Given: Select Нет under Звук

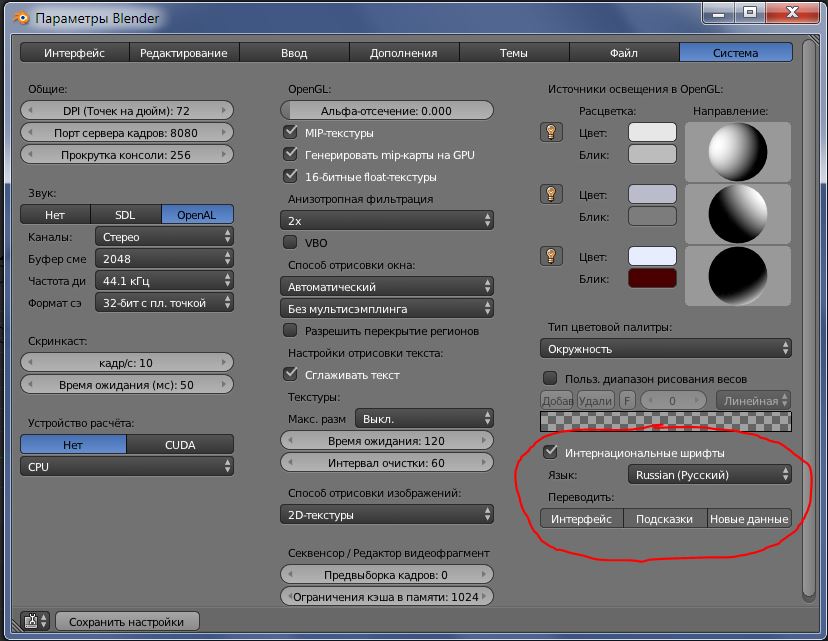Looking at the screenshot, I should [x=55, y=215].
